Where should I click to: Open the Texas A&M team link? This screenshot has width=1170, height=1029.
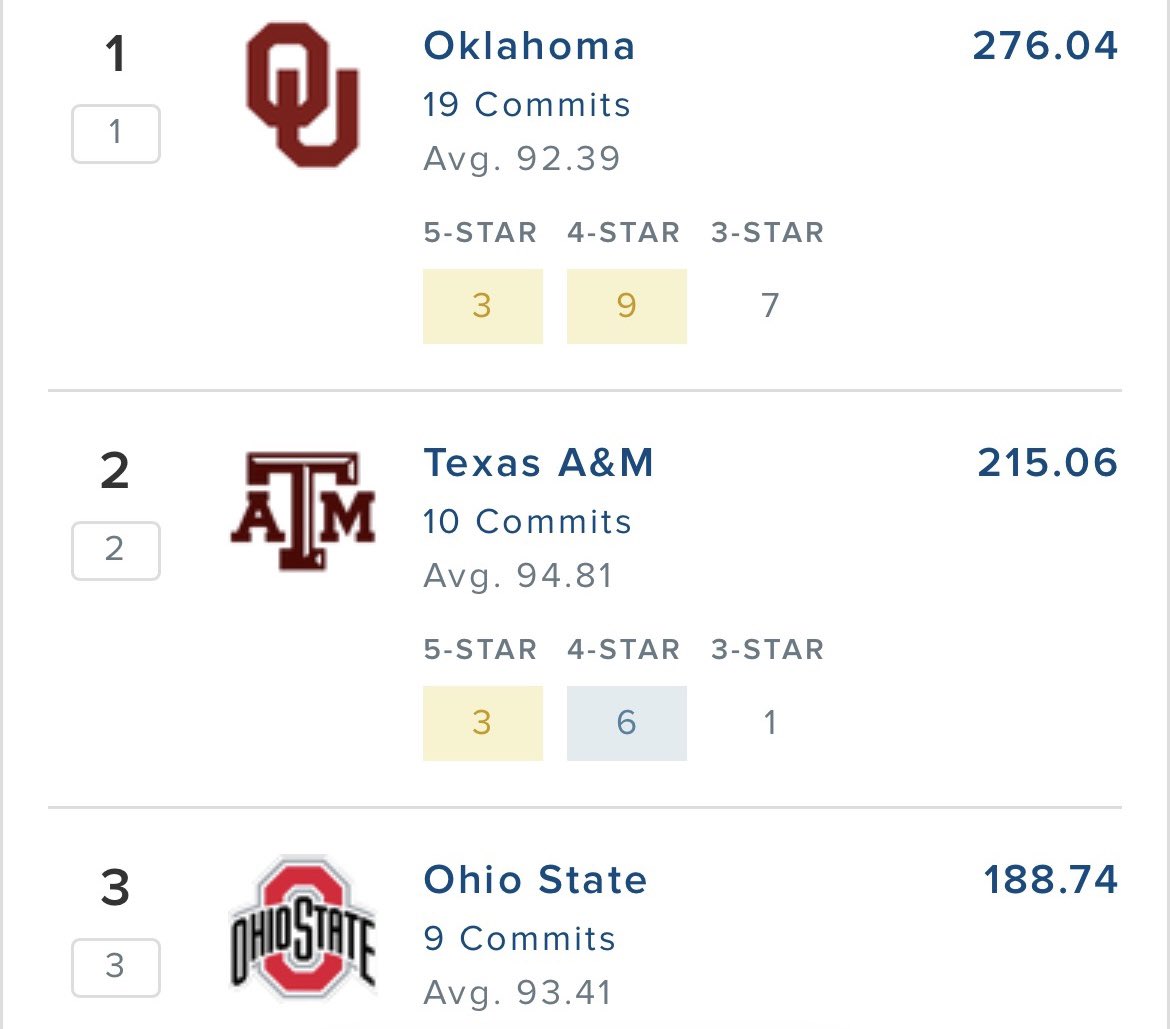coord(538,463)
